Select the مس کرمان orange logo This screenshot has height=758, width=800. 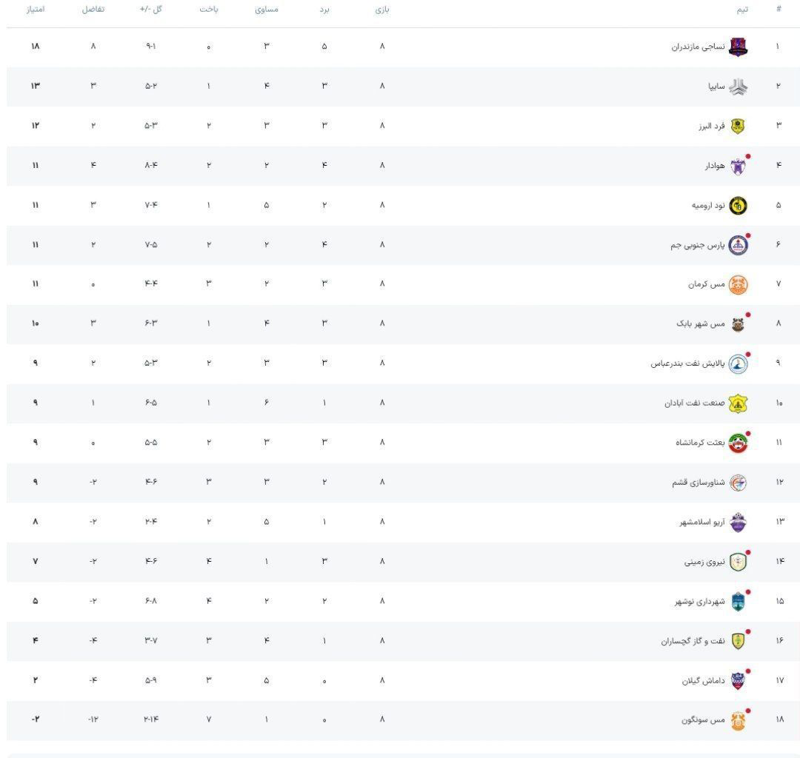737,284
